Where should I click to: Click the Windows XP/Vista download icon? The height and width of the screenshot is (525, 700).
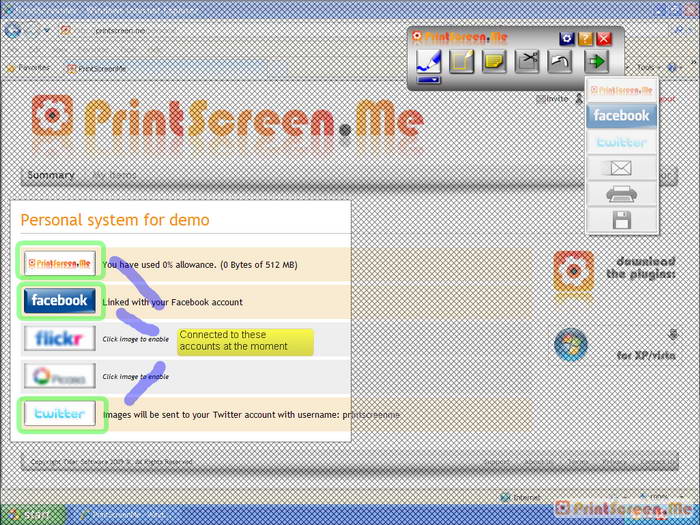571,345
